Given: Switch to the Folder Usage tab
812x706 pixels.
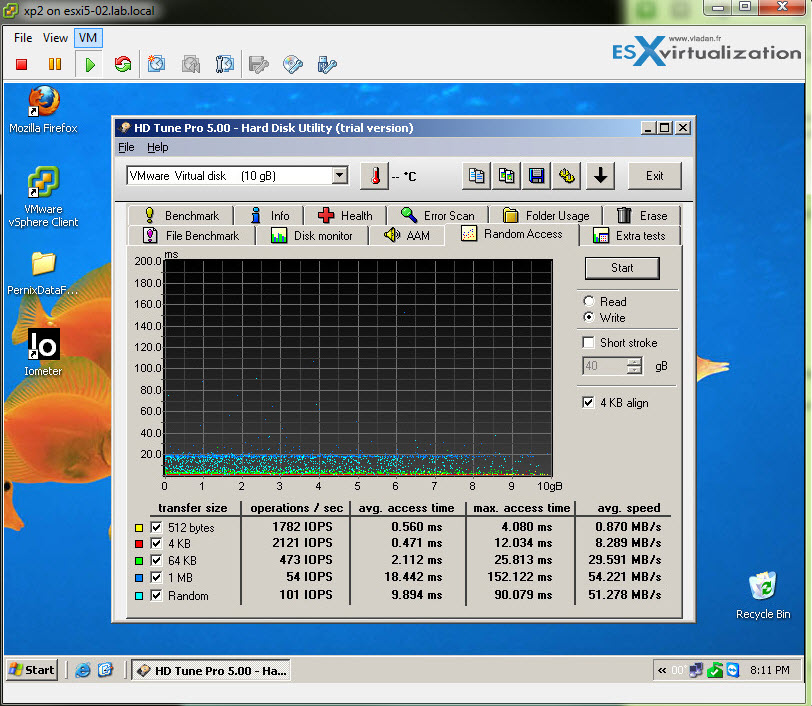Looking at the screenshot, I should (x=546, y=215).
